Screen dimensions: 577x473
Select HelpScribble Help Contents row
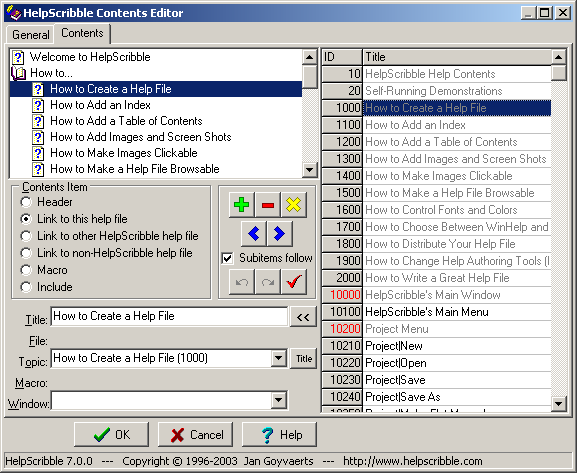point(457,74)
